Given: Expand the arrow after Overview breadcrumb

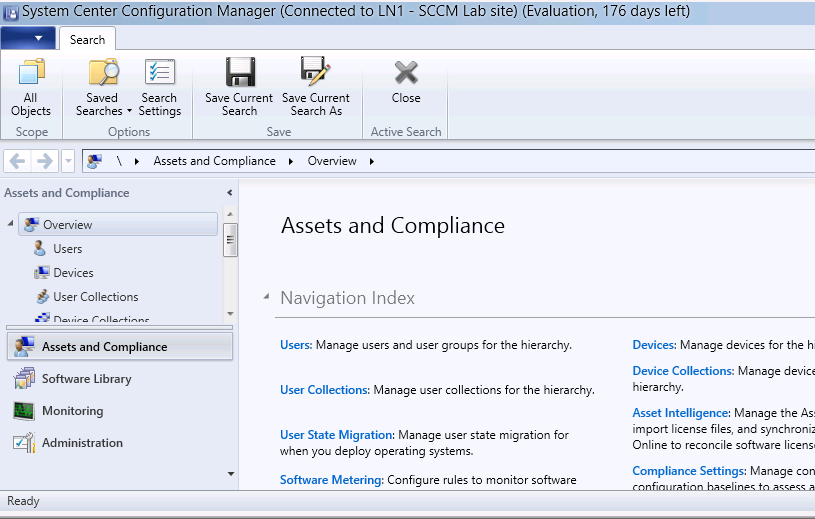Looking at the screenshot, I should [x=372, y=162].
